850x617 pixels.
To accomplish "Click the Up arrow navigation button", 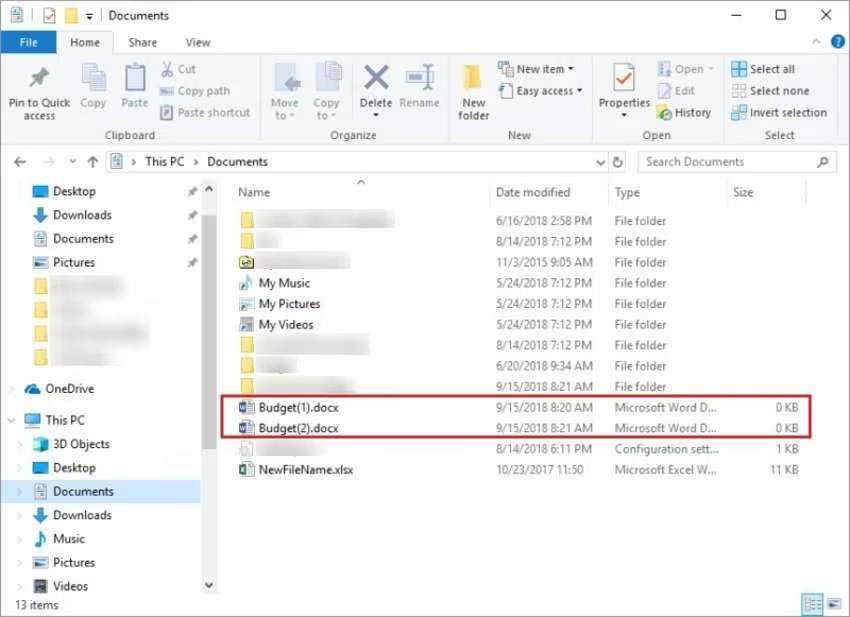I will click(x=92, y=162).
